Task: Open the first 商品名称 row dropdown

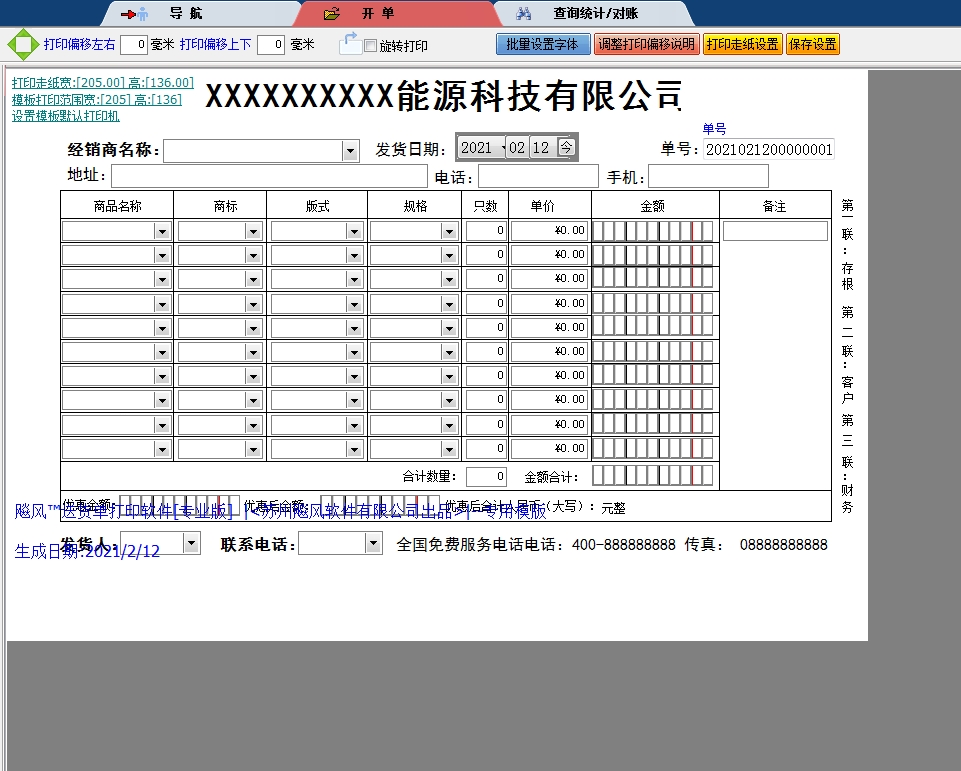Action: pos(160,230)
